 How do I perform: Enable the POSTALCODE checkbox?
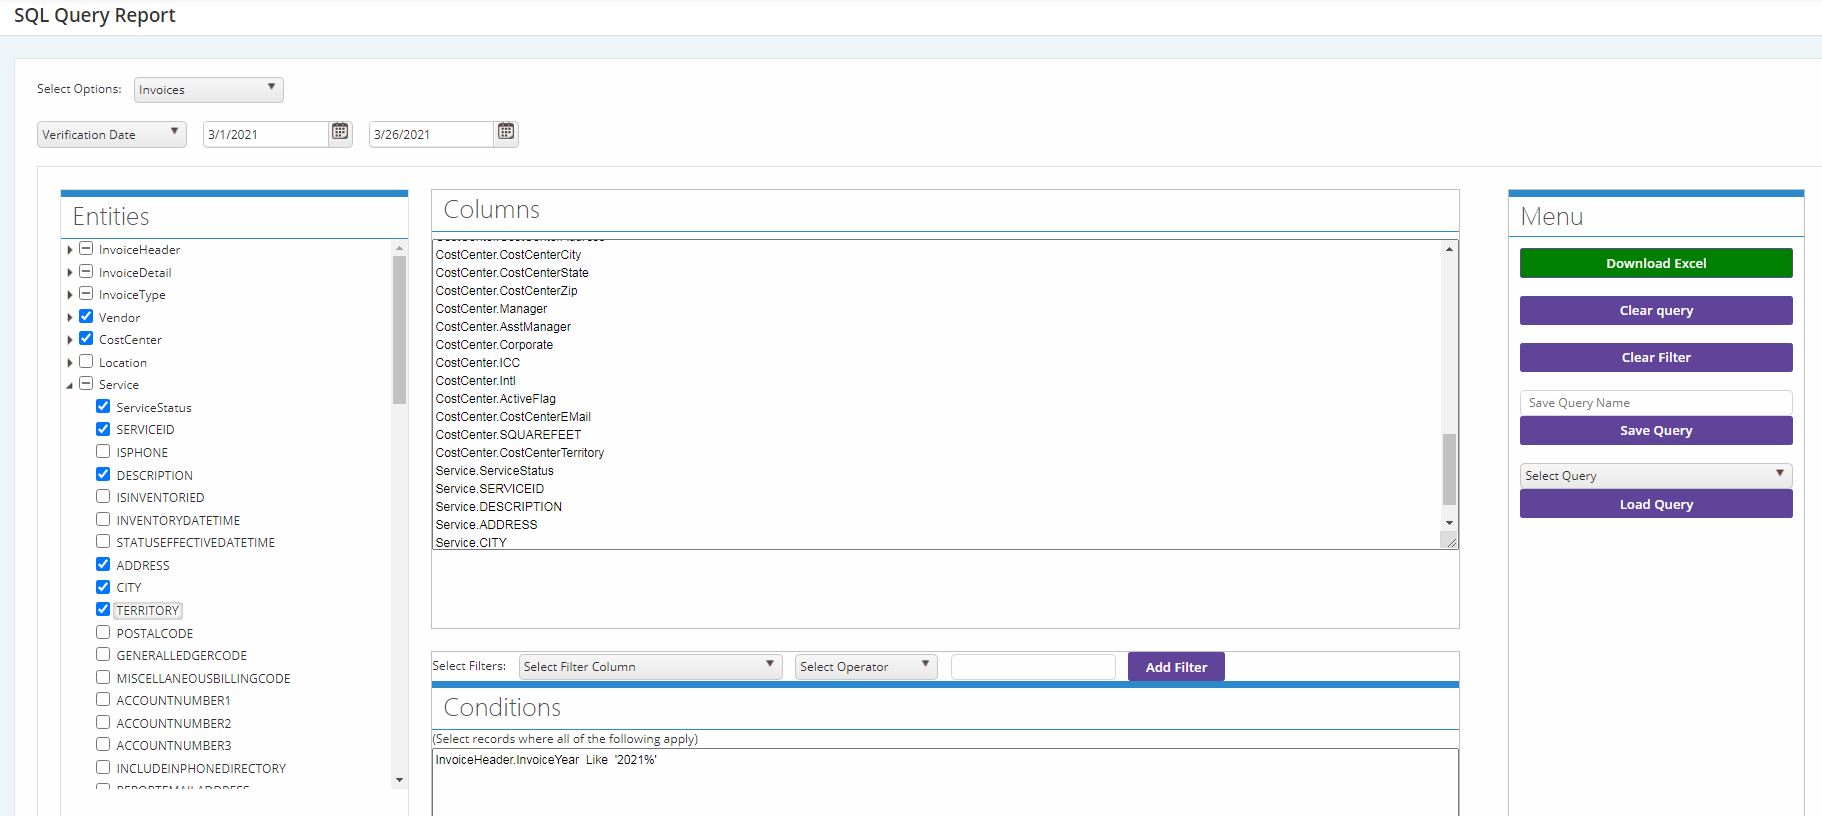tap(103, 632)
